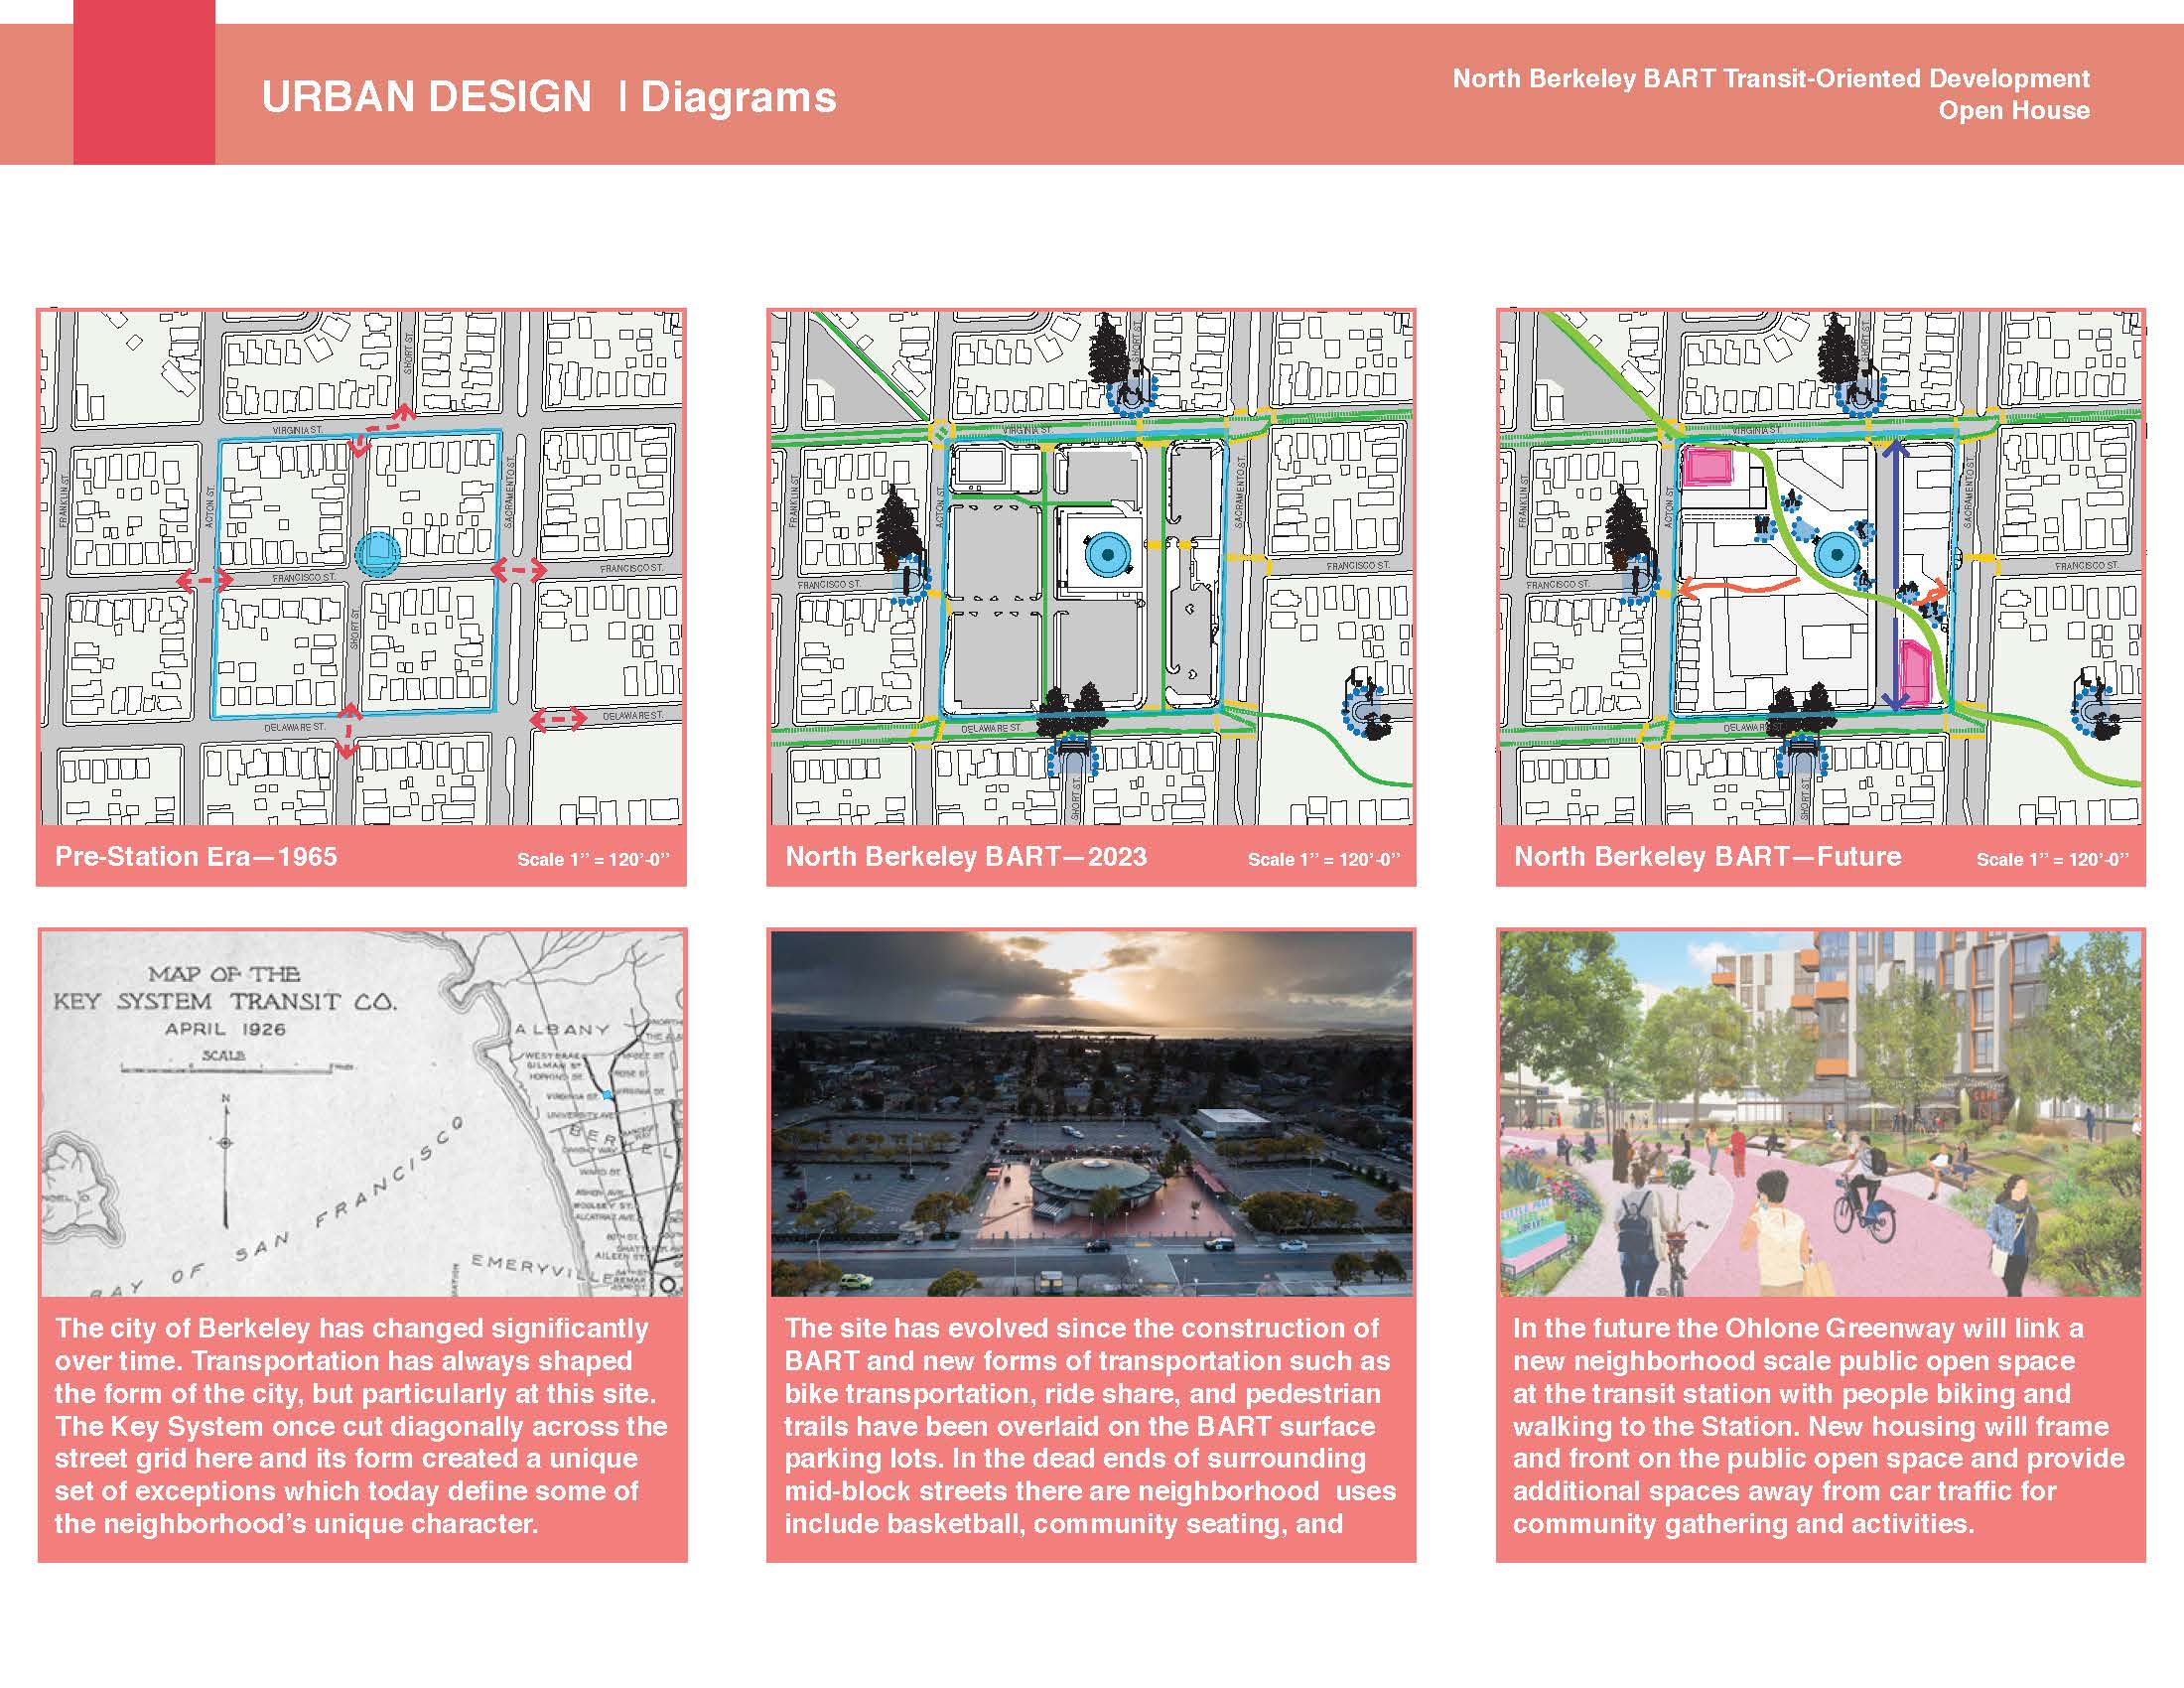The image size is (2184, 1688).
Task: Click the "North Berkeley BART—Future" caption
Action: pyautogui.click(x=1707, y=857)
